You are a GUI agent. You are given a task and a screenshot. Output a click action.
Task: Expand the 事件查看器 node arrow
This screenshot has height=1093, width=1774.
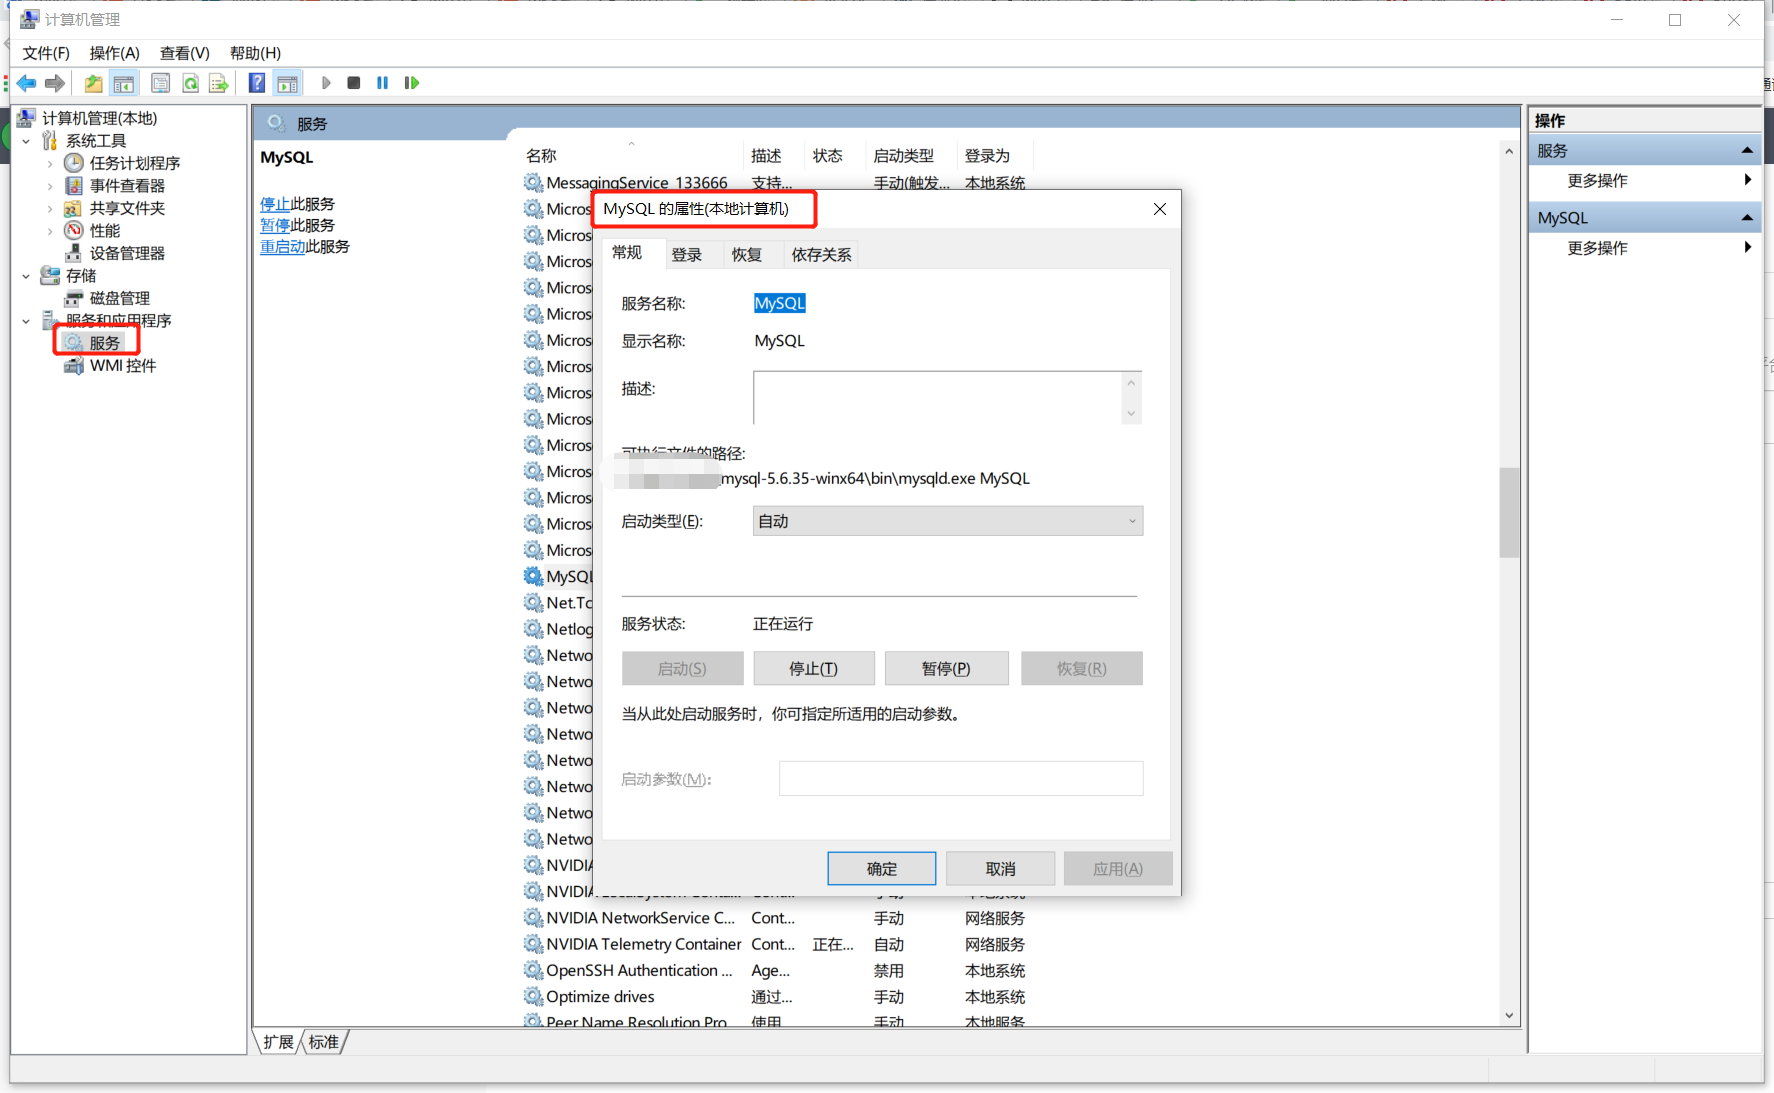tap(50, 186)
